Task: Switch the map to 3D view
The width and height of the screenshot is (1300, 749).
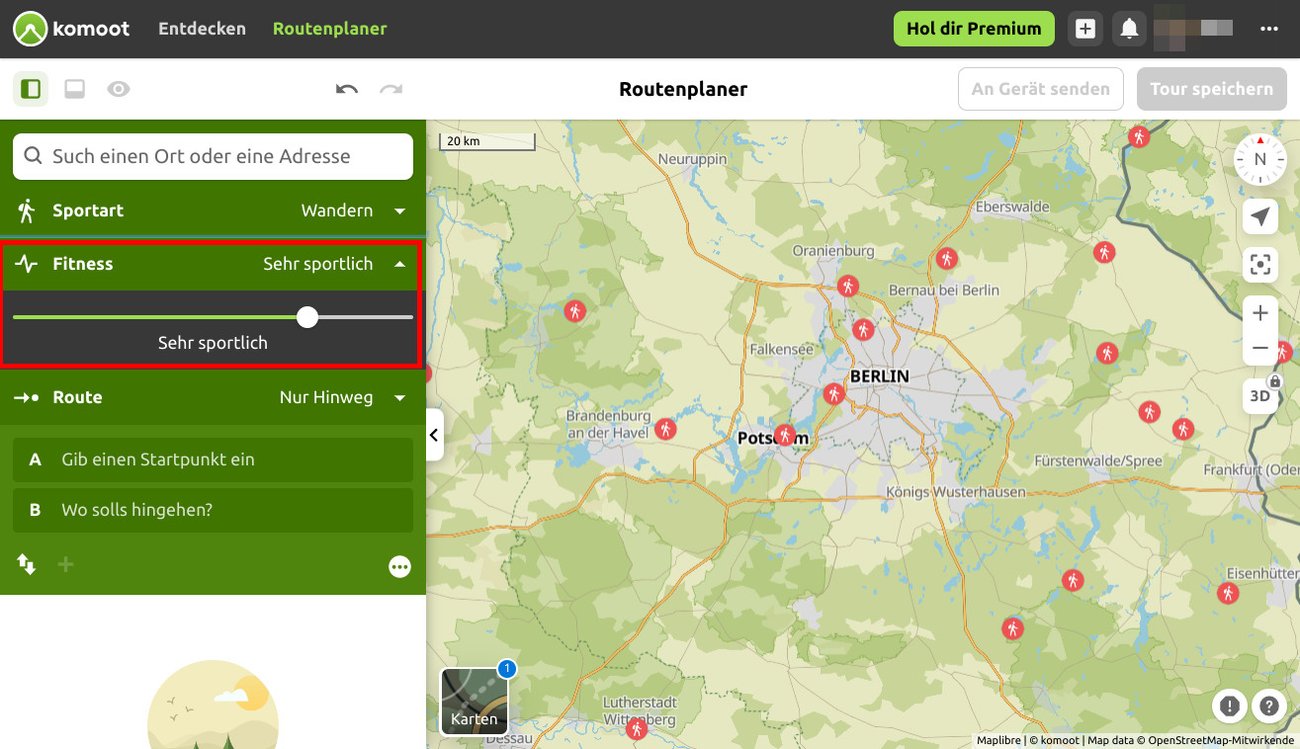Action: (x=1260, y=396)
